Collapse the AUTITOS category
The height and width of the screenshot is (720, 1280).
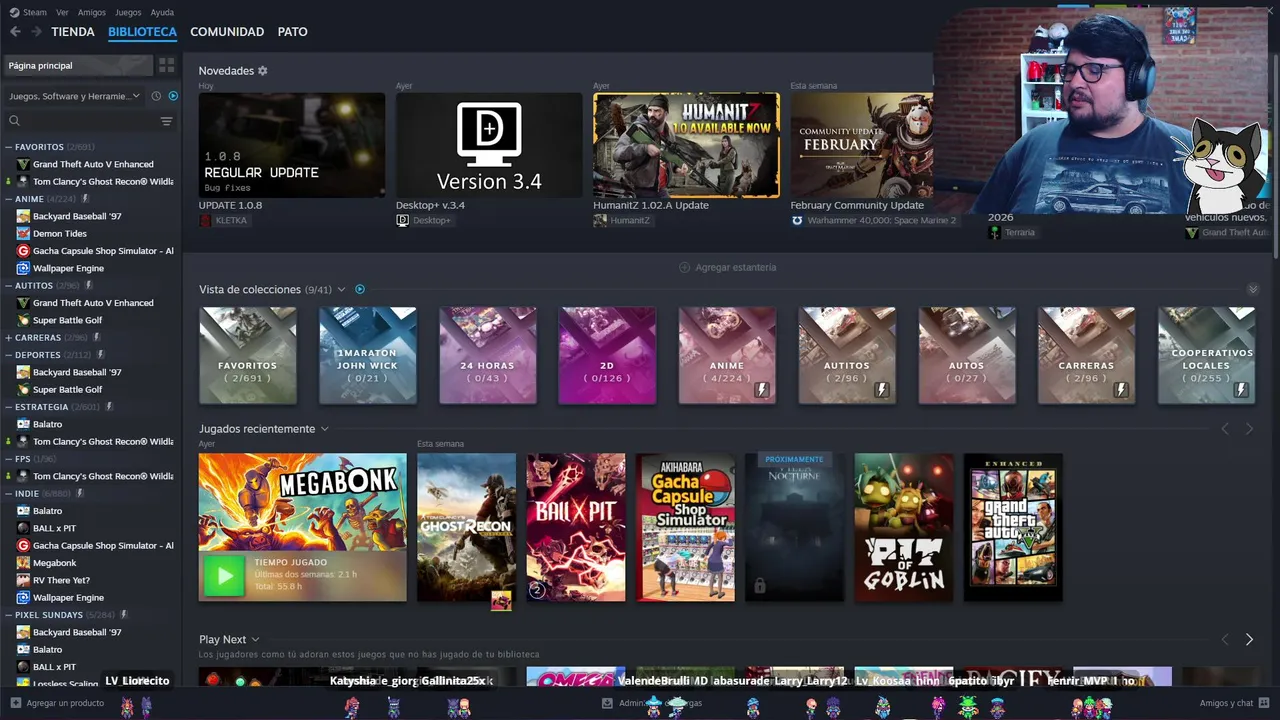tap(9, 286)
